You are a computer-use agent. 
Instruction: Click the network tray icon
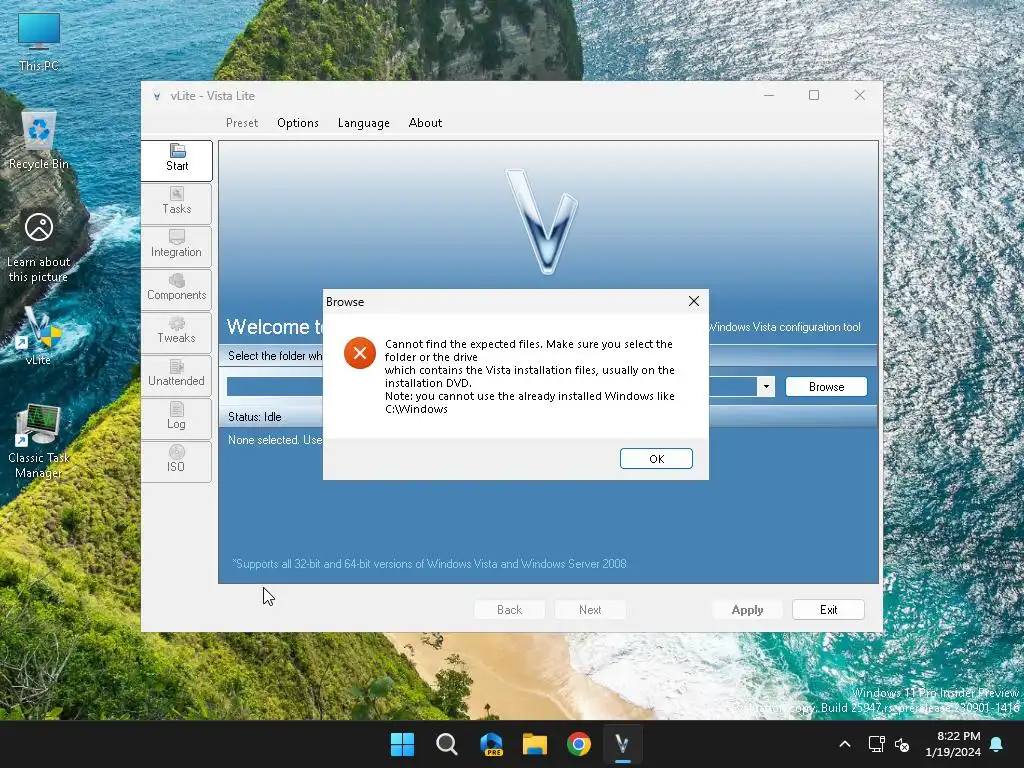(876, 744)
